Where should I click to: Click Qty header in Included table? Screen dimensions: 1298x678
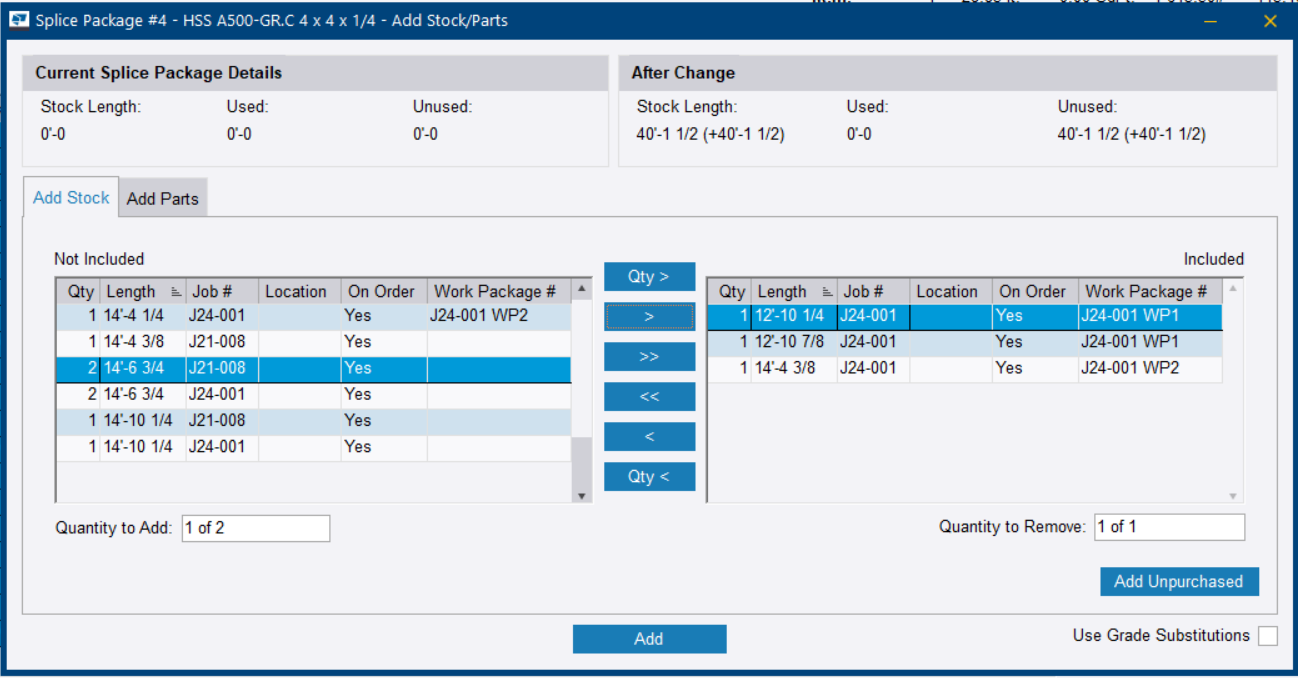click(x=730, y=292)
